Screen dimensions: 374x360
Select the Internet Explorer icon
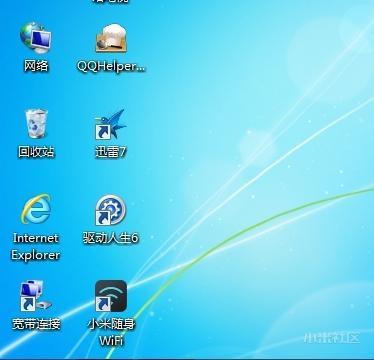(x=36, y=209)
